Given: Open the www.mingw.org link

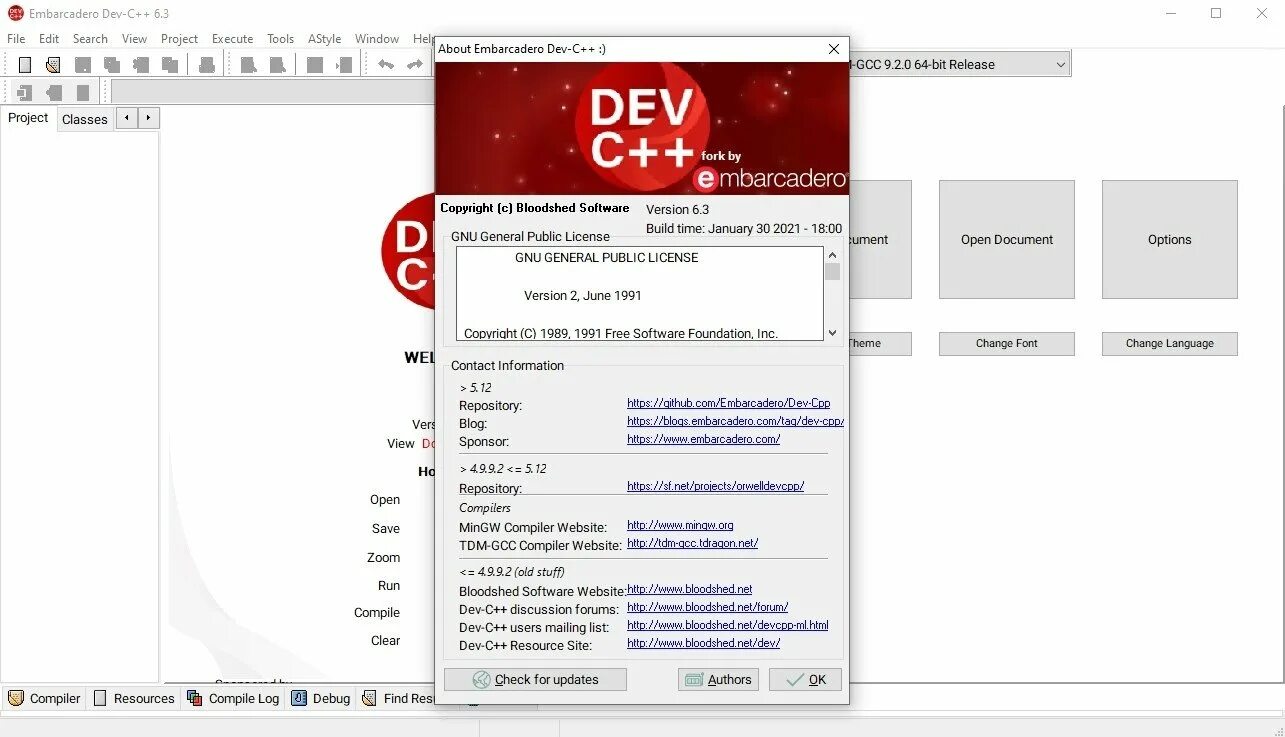Looking at the screenshot, I should click(x=680, y=525).
